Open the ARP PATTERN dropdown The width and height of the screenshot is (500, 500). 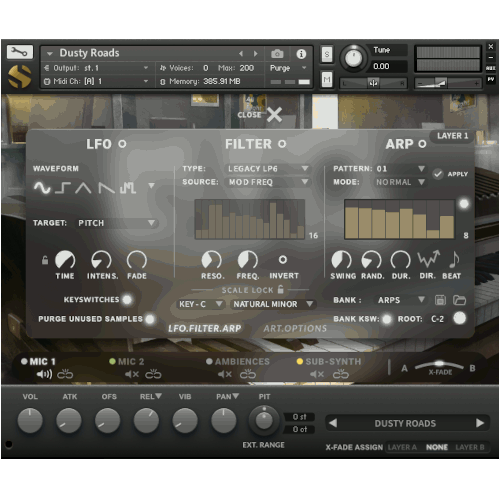pyautogui.click(x=400, y=168)
